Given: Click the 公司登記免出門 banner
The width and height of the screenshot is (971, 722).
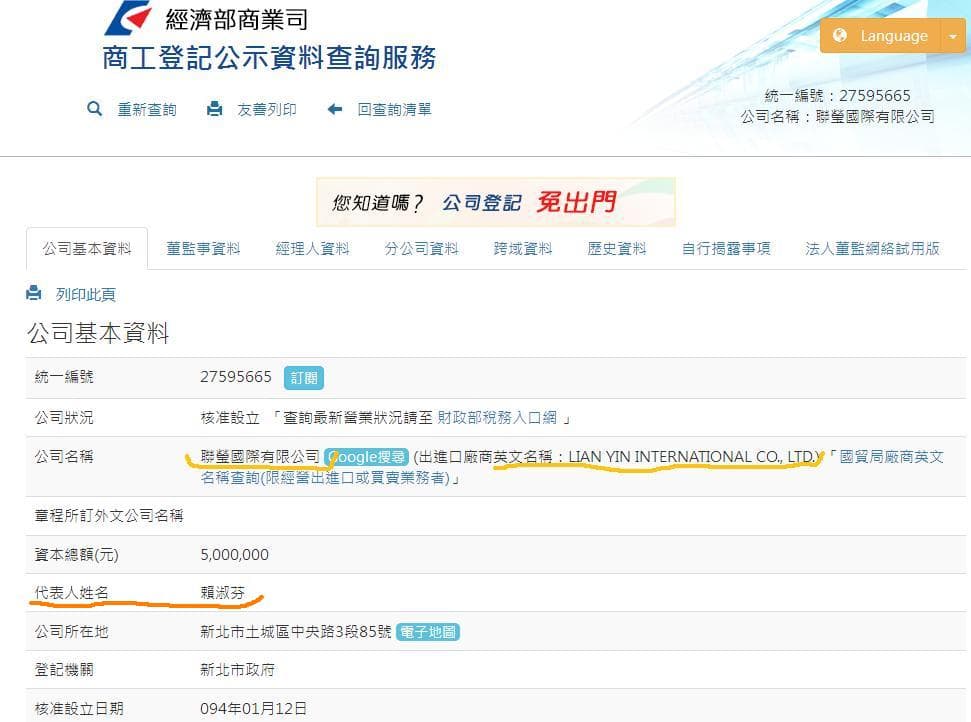Looking at the screenshot, I should click(x=495, y=202).
